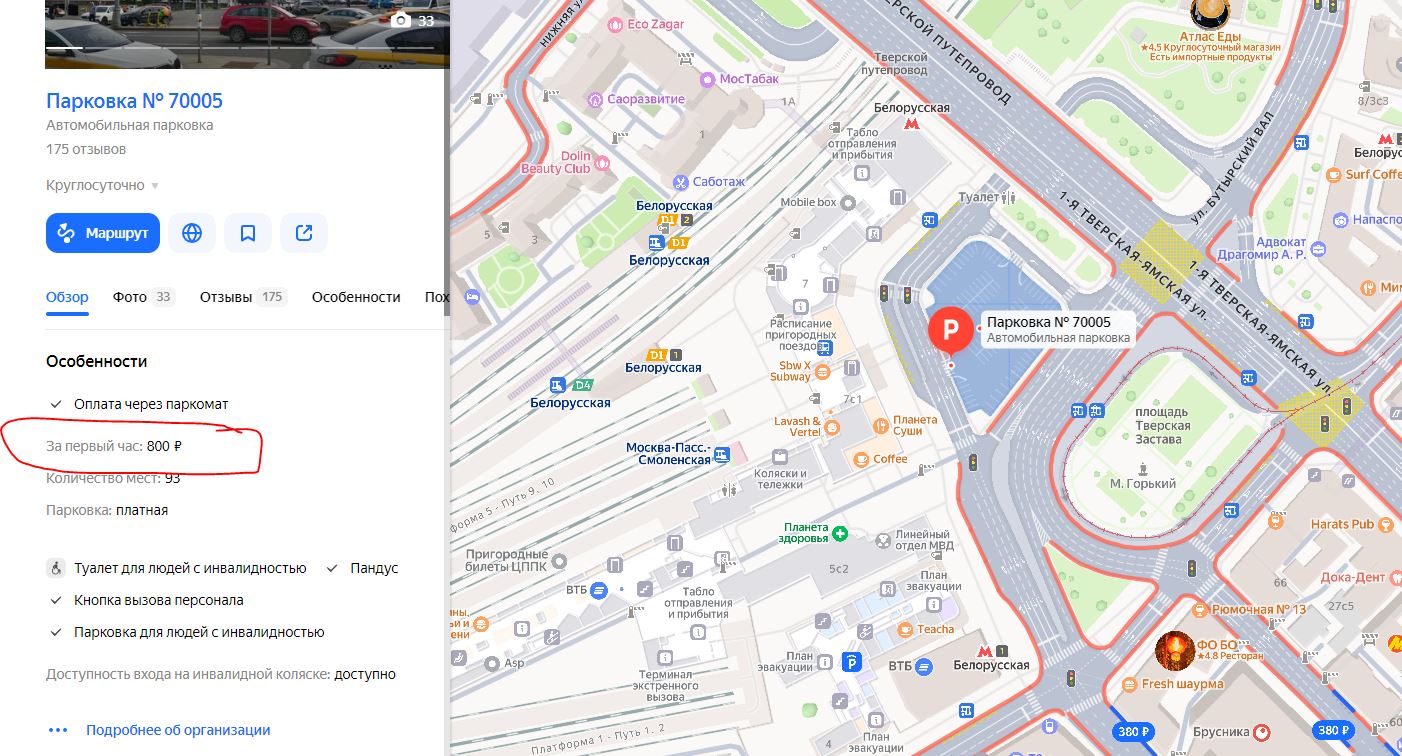Open the Парковка № 70005 title link

[x=134, y=101]
